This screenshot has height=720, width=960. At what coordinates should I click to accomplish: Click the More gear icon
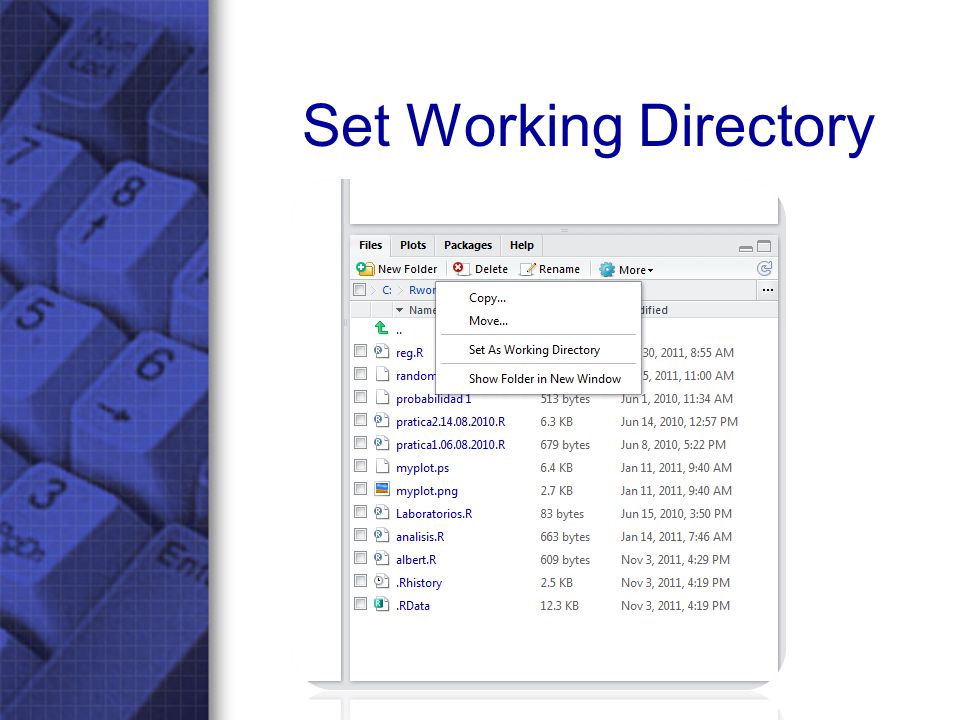[x=607, y=269]
